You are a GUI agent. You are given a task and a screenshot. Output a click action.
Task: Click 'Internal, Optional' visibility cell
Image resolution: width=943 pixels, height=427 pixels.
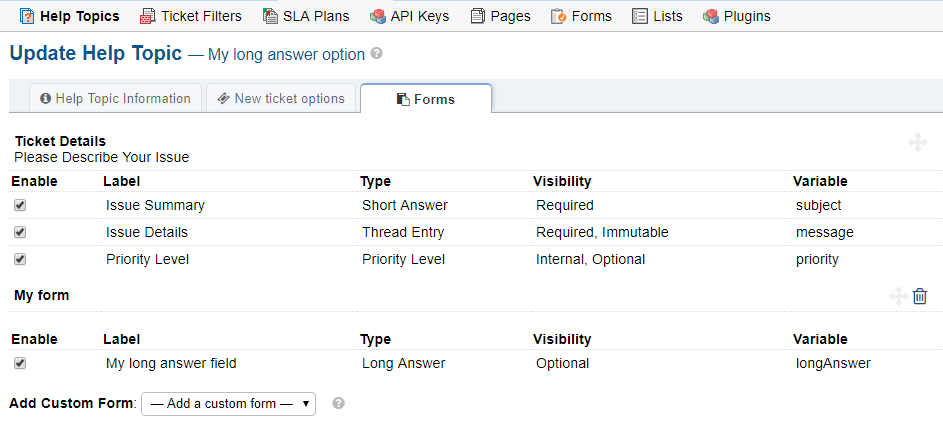591,259
